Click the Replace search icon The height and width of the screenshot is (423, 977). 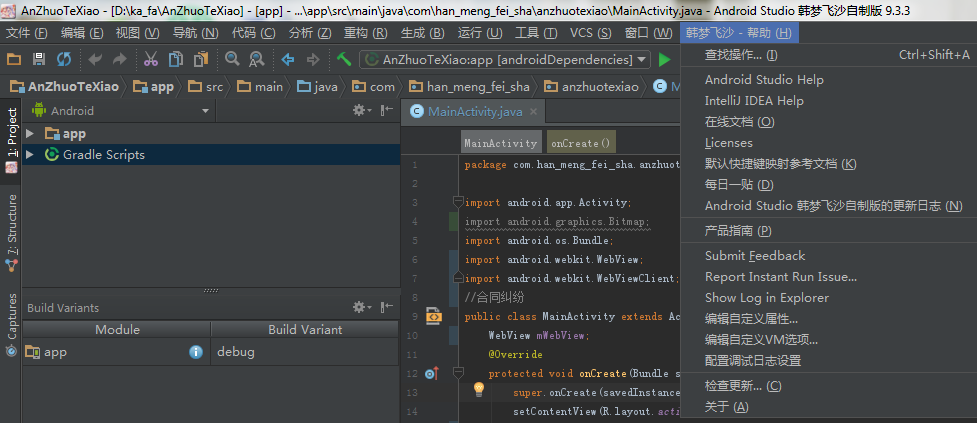coord(257,60)
